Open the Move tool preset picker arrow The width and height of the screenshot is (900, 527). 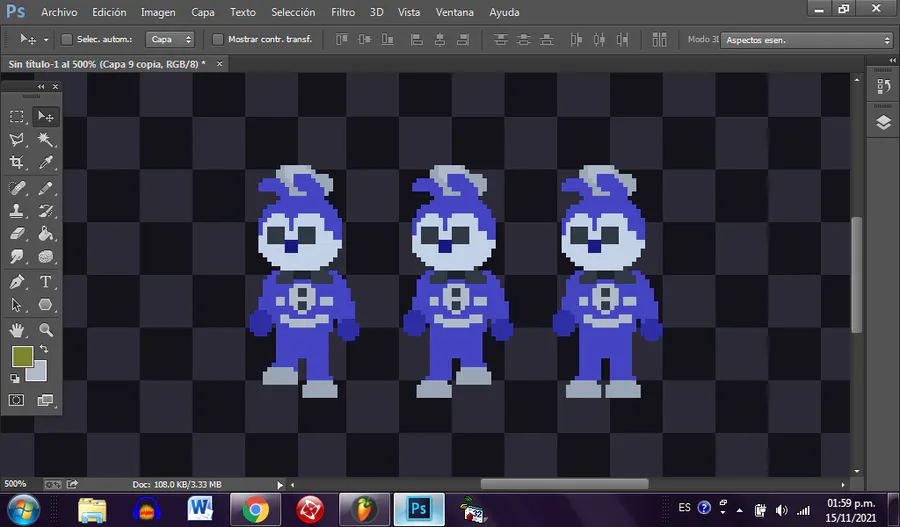click(x=46, y=40)
